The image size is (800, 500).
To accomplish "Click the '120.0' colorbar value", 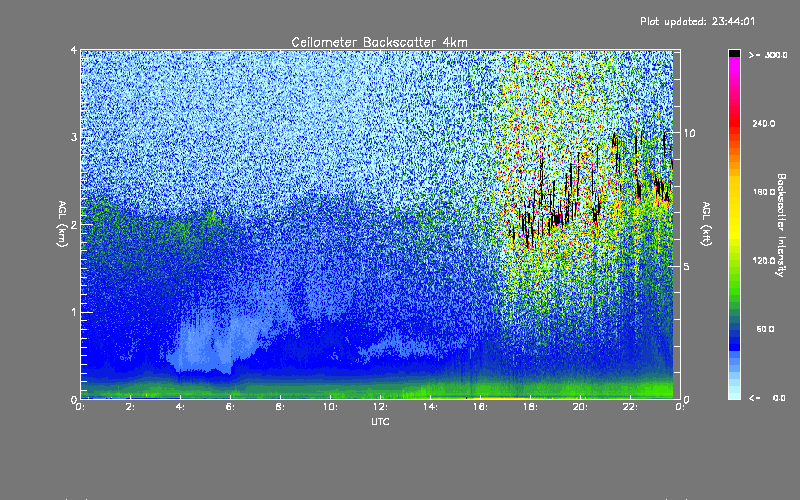I will [x=764, y=260].
